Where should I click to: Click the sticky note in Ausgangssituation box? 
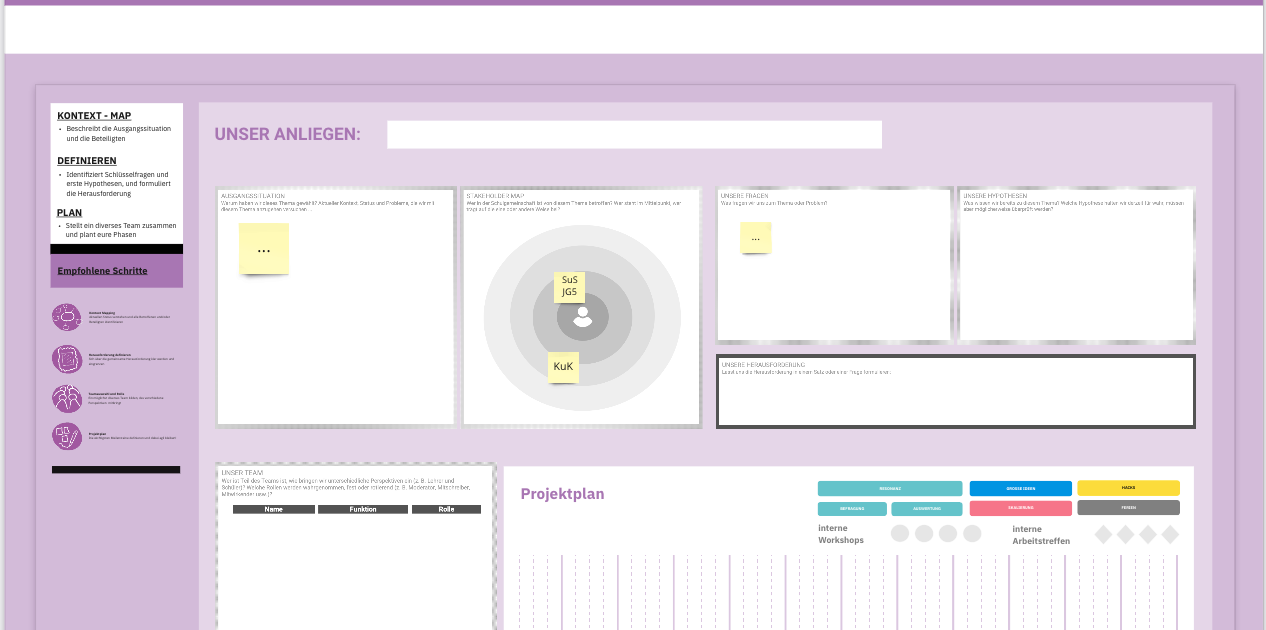click(264, 249)
